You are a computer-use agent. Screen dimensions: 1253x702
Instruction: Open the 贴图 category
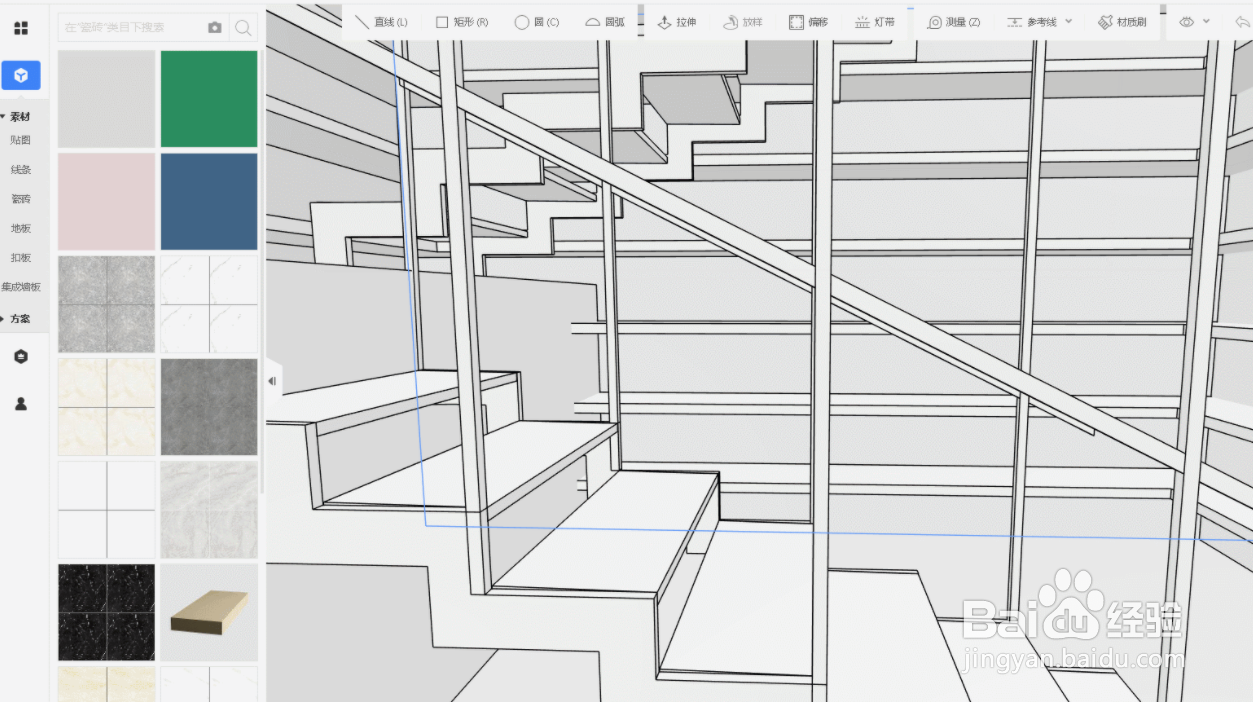21,140
